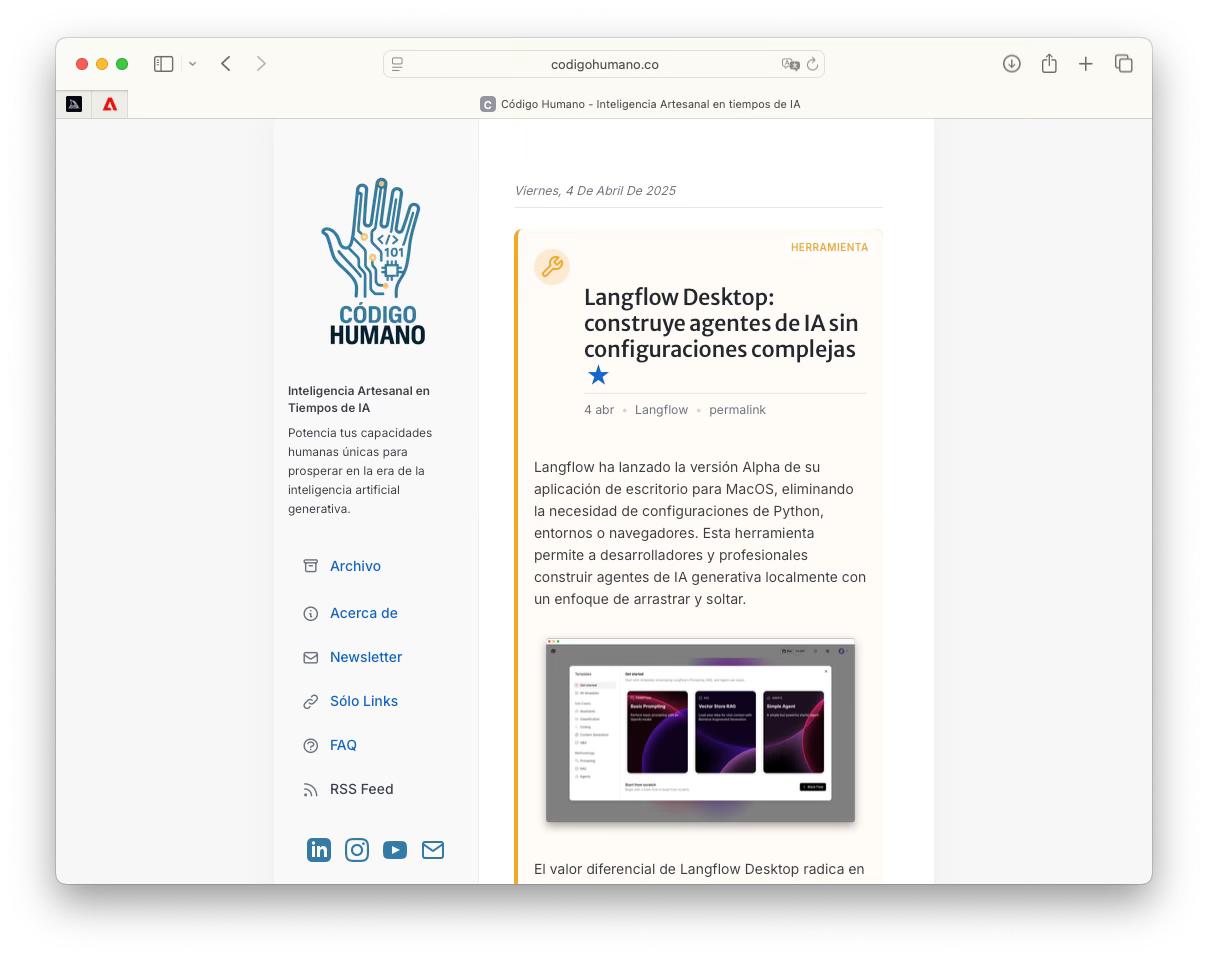The width and height of the screenshot is (1208, 958).
Task: Open the FAQ page
Action: click(x=343, y=745)
